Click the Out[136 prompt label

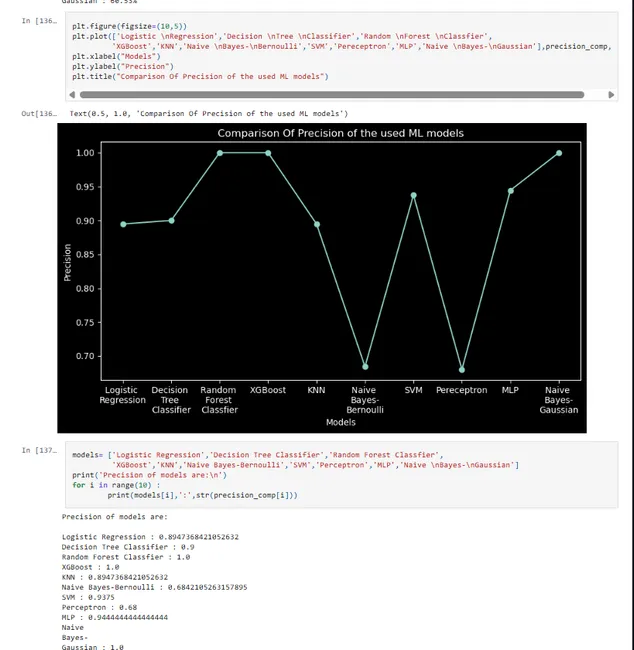coord(39,114)
